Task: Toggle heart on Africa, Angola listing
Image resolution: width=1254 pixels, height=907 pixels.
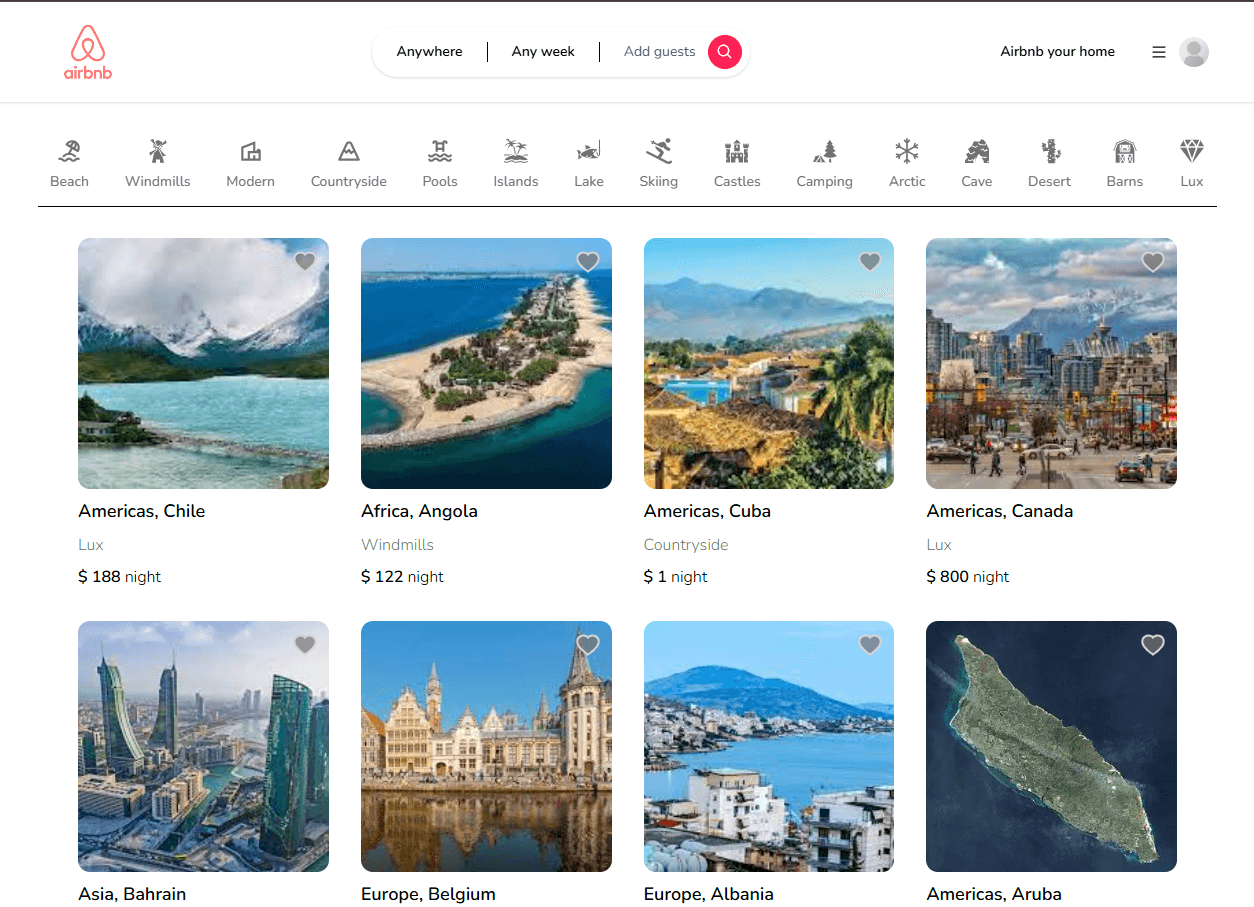Action: [x=588, y=262]
